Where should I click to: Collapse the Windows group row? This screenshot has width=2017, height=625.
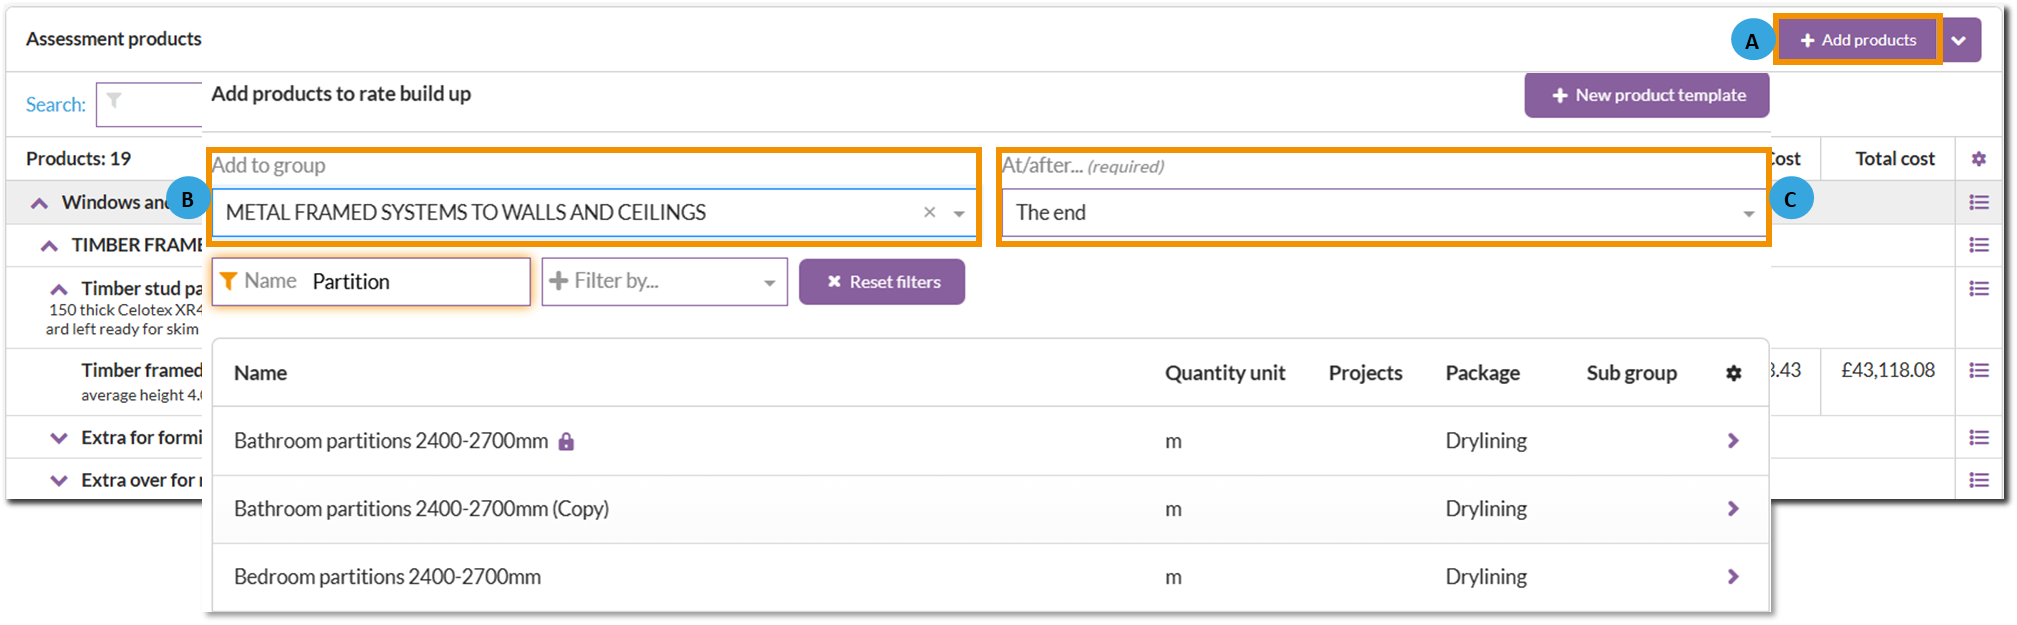coord(39,203)
